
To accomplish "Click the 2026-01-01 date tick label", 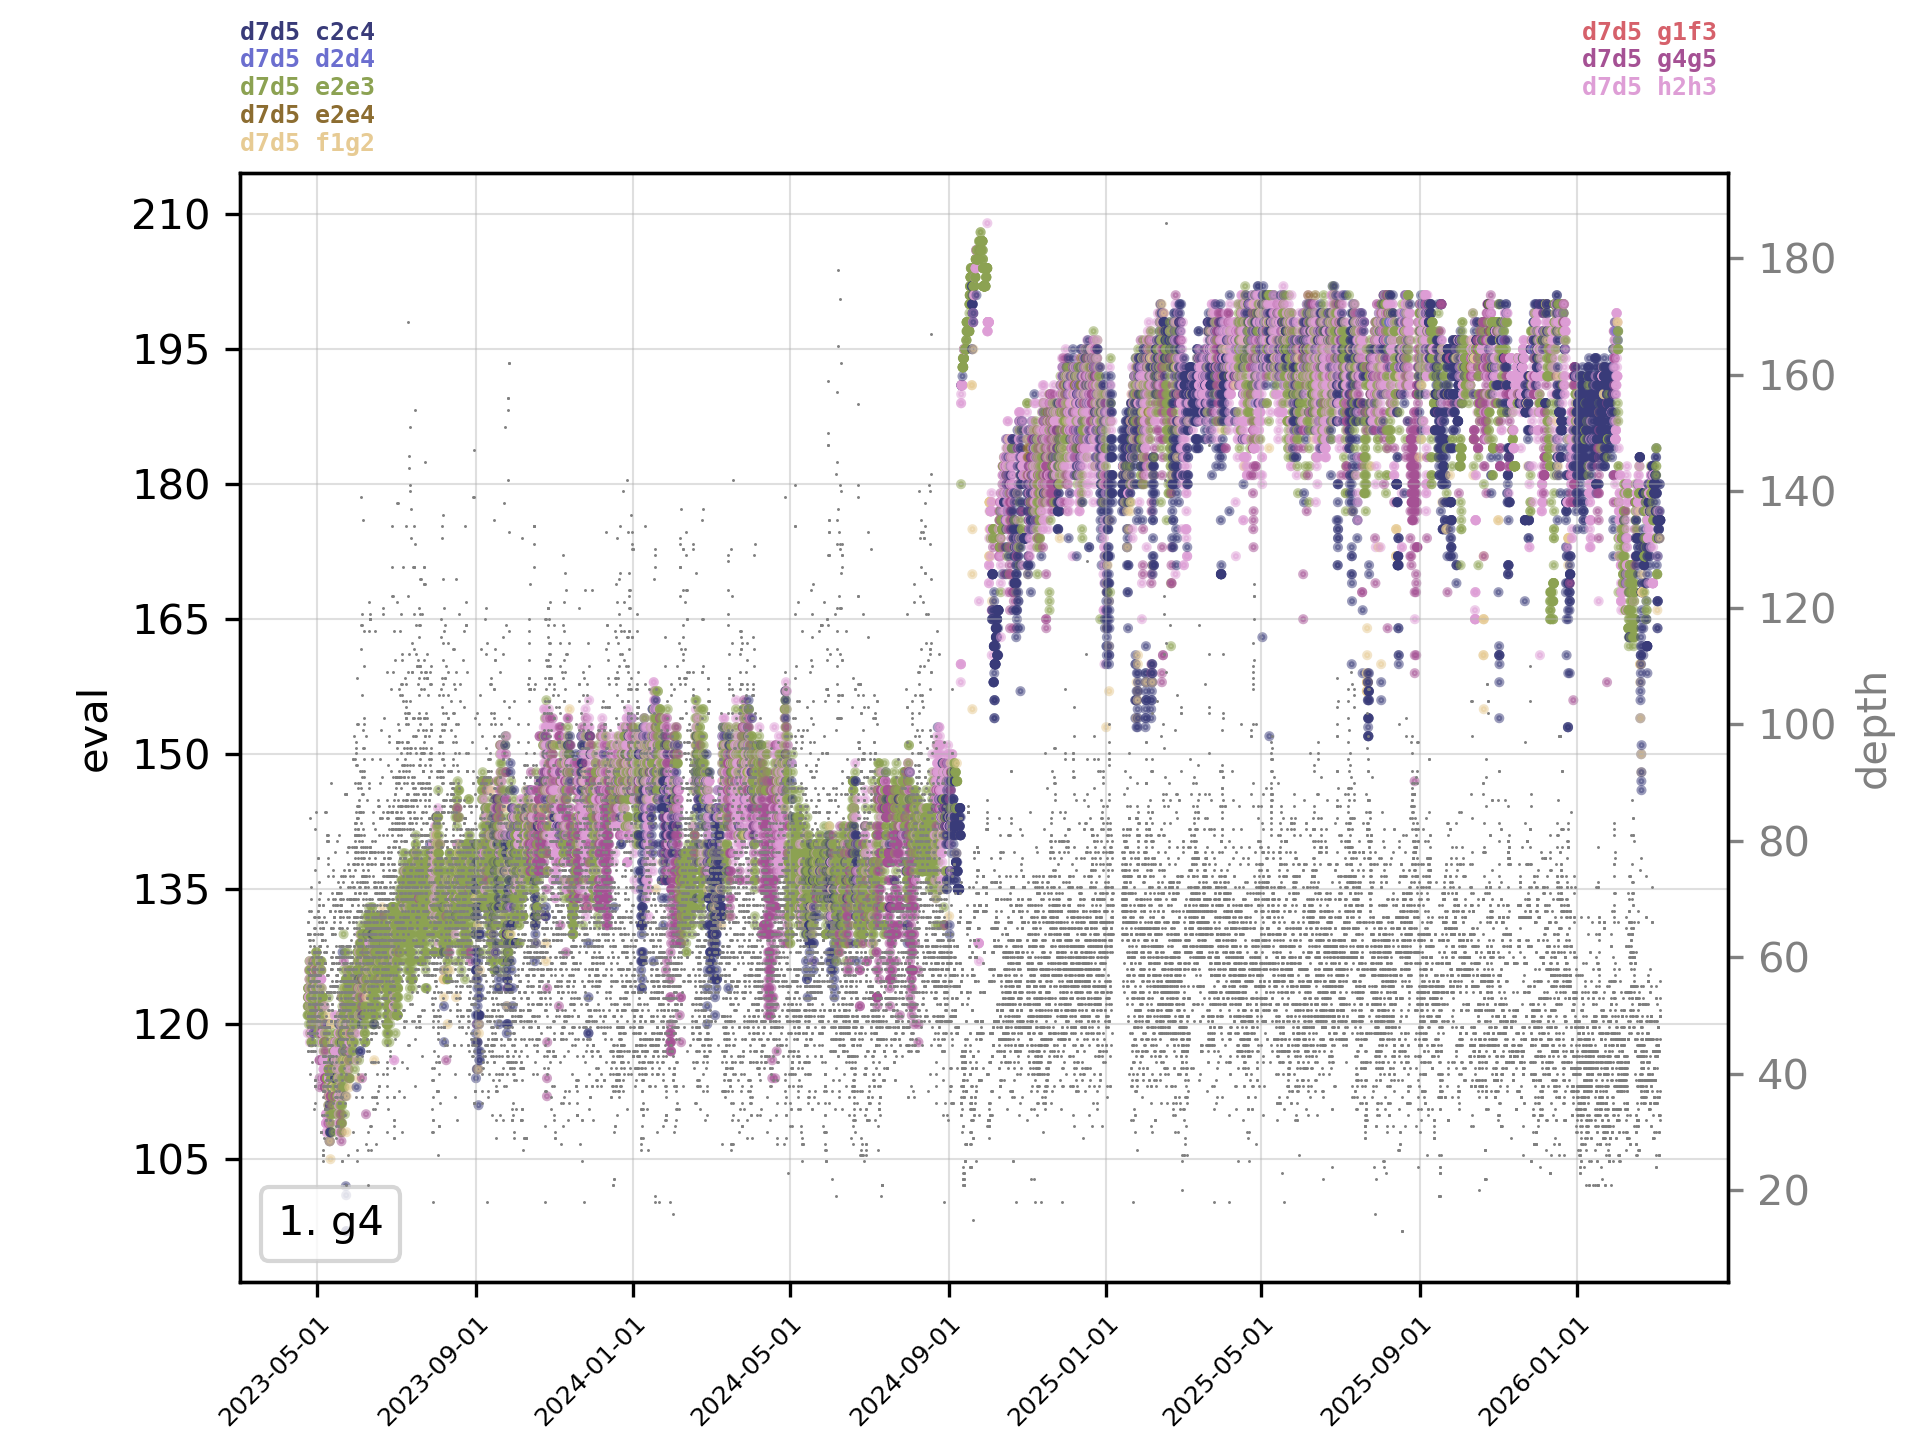I will tap(1531, 1372).
